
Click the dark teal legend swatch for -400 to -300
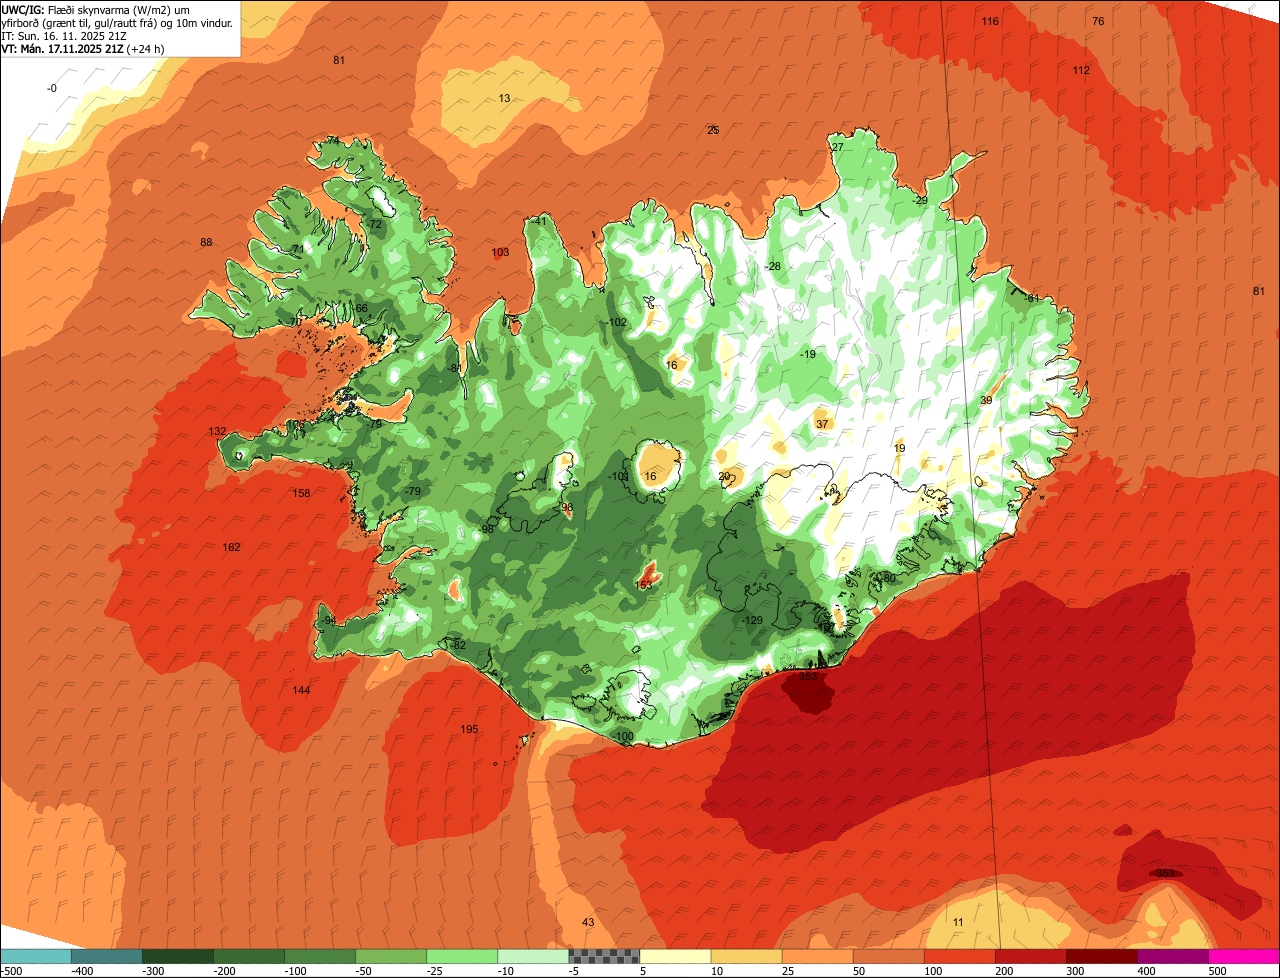pos(106,956)
